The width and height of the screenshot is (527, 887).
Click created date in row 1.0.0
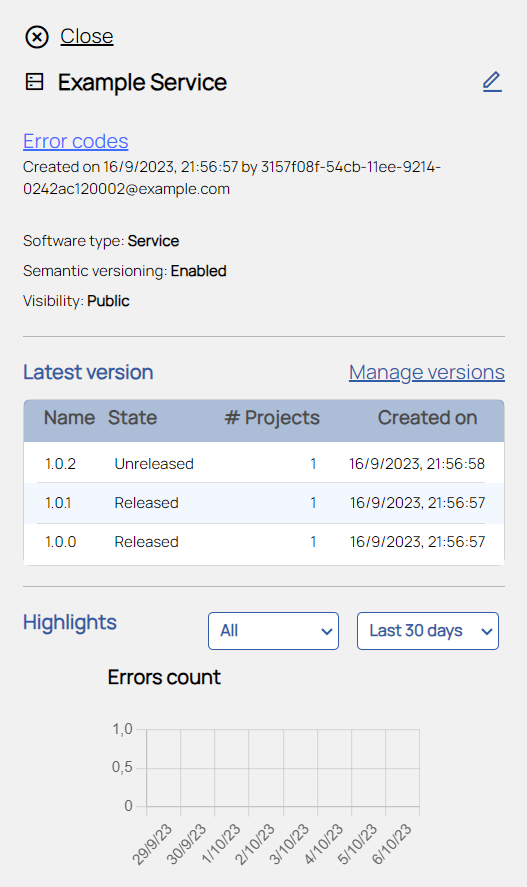coord(417,542)
